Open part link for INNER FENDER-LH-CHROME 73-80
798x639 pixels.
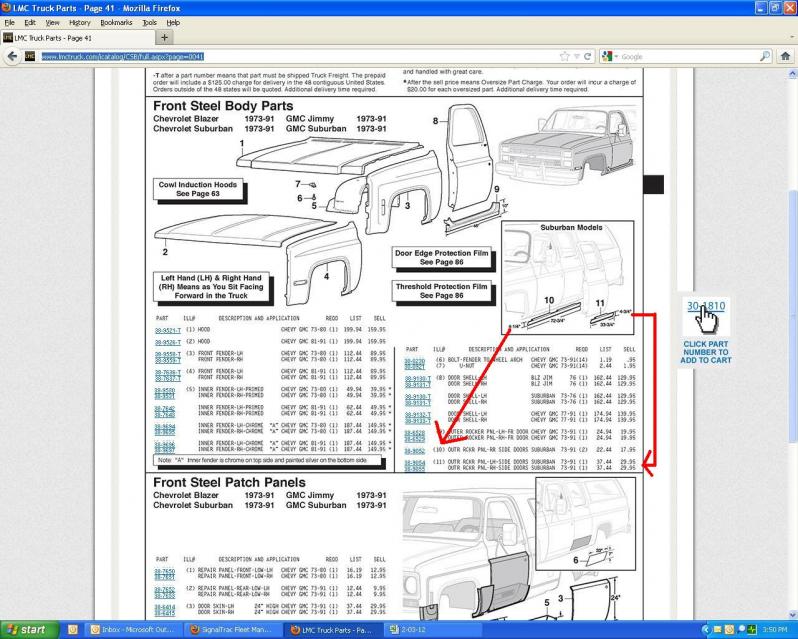[164, 426]
